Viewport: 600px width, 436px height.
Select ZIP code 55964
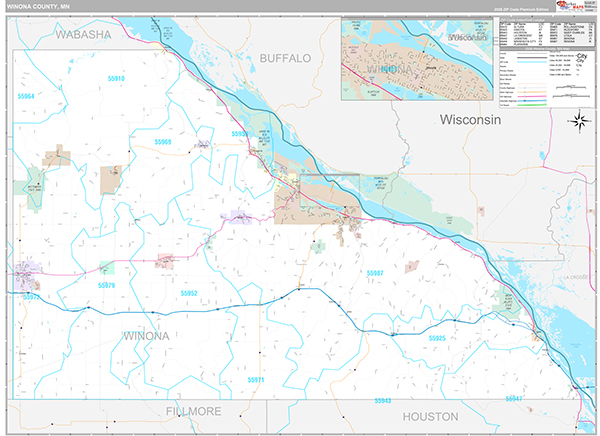point(26,96)
